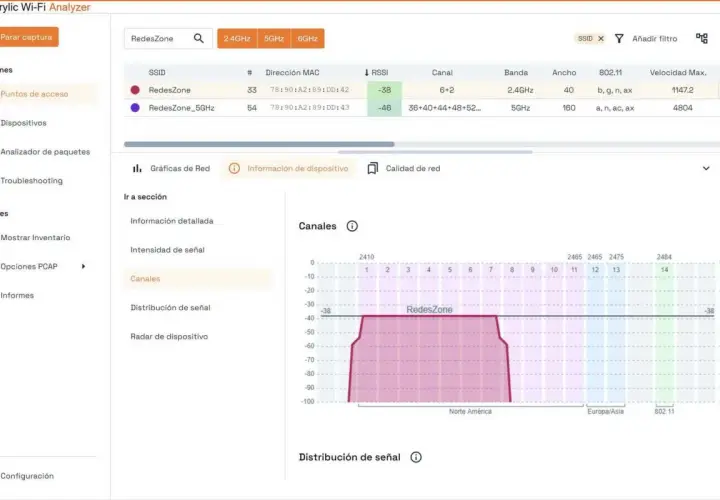Viewport: 720px width, 500px height.
Task: Click the filter funnel icon
Action: point(619,39)
